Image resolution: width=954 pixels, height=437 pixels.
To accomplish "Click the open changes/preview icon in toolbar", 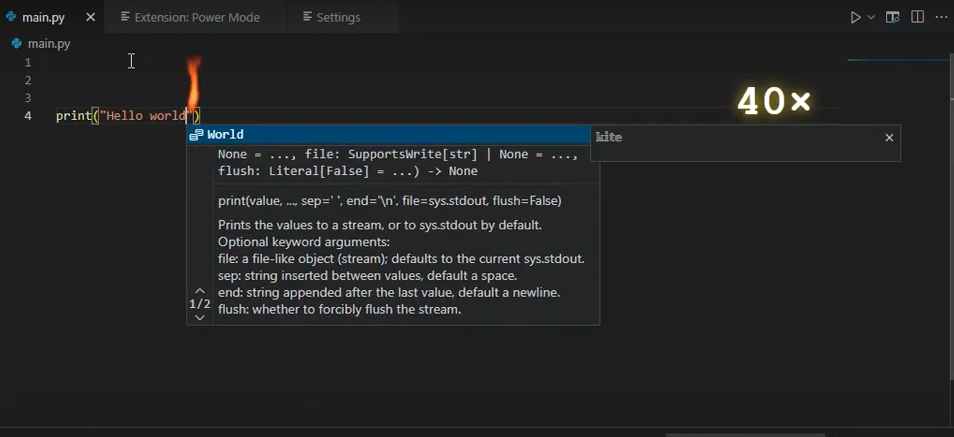I will (893, 17).
